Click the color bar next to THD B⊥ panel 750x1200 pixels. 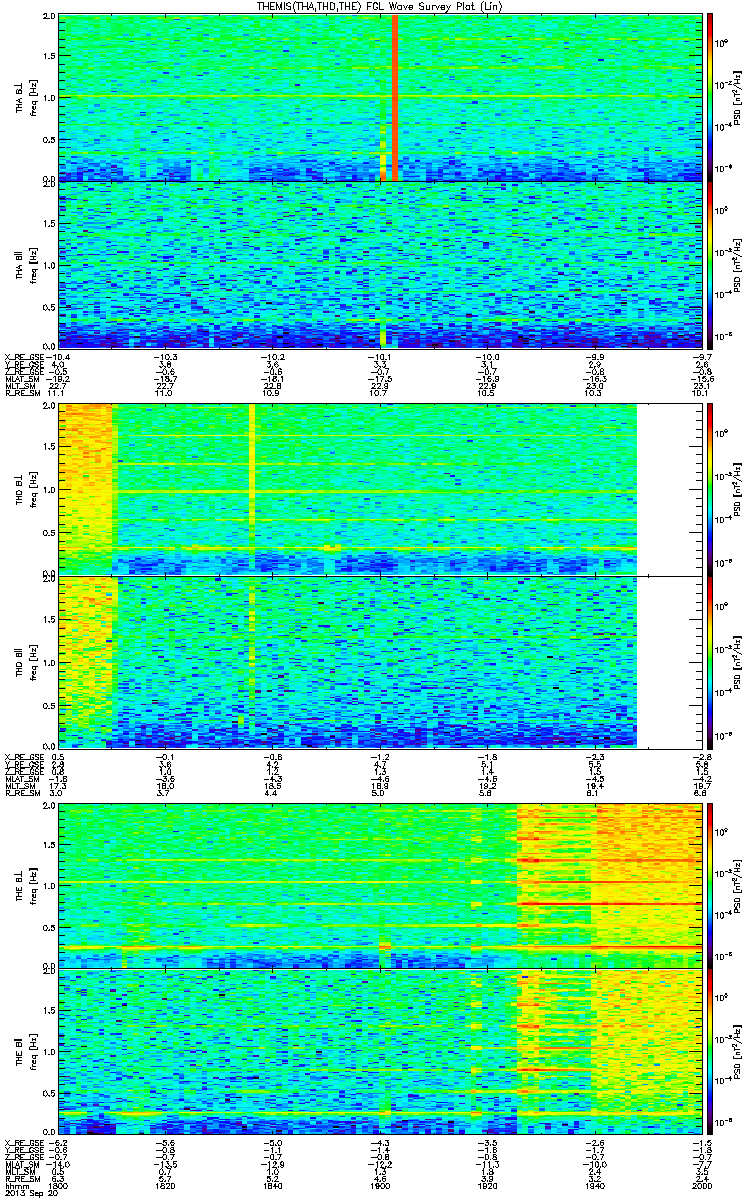click(711, 489)
